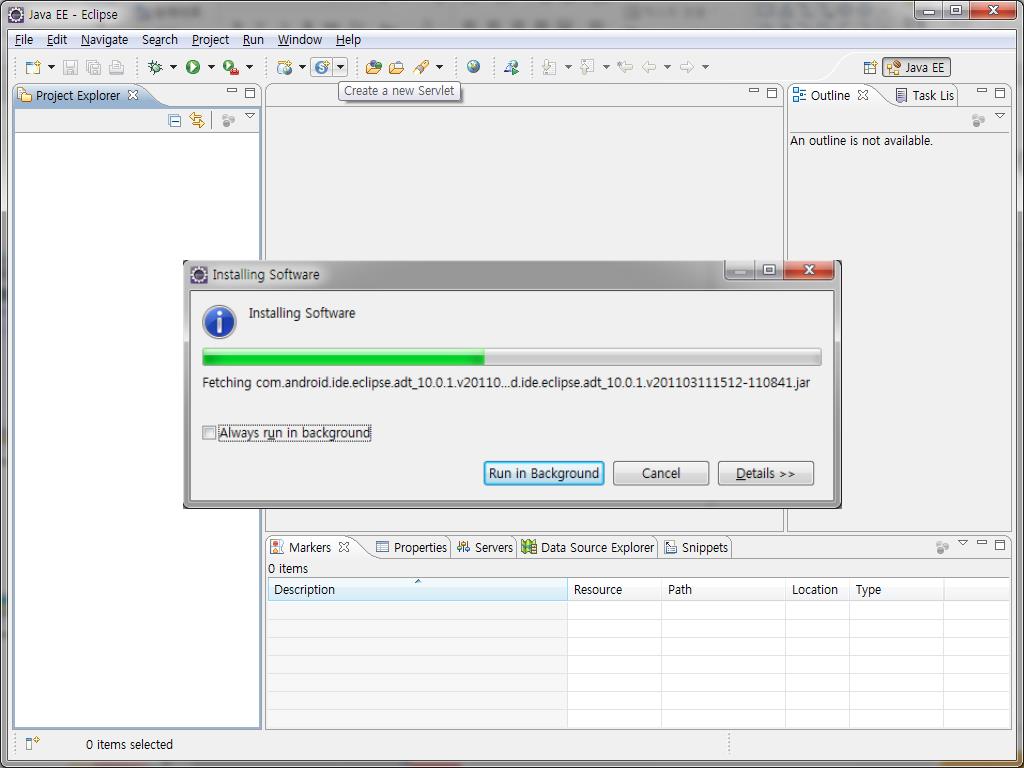Screen dimensions: 1024x768
Task: Close the Project Explorer tab
Action: (133, 95)
